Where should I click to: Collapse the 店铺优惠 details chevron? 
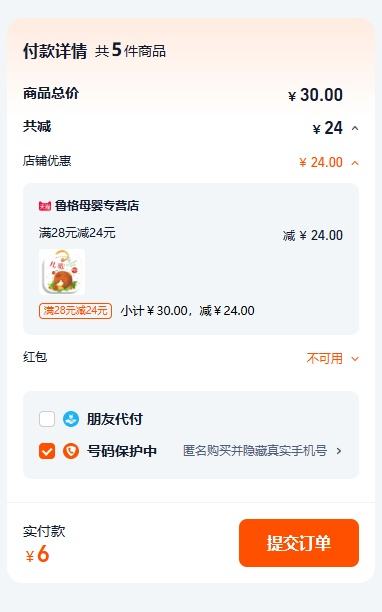click(x=355, y=163)
